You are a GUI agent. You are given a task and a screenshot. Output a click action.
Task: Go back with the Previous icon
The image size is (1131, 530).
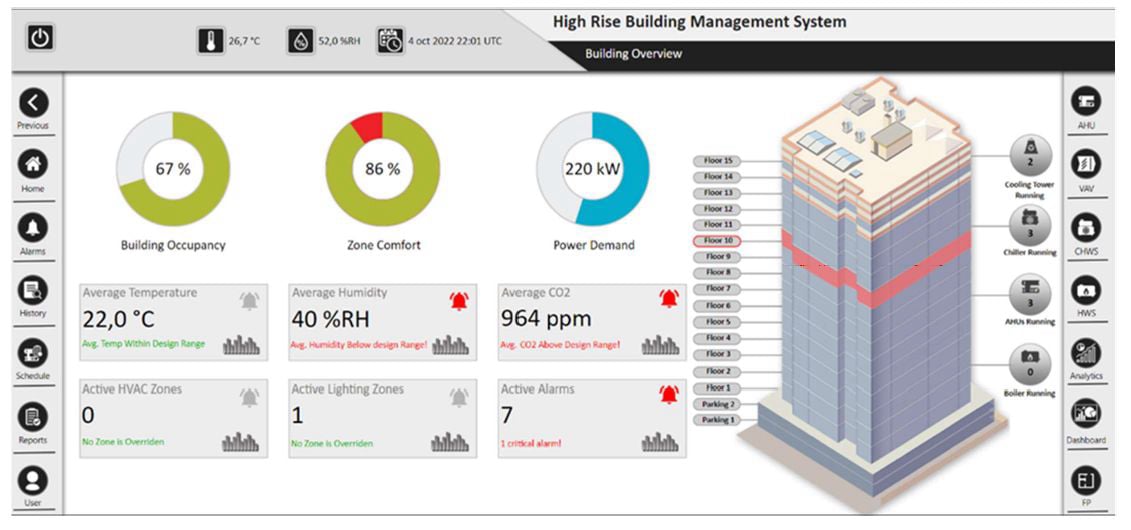click(33, 104)
